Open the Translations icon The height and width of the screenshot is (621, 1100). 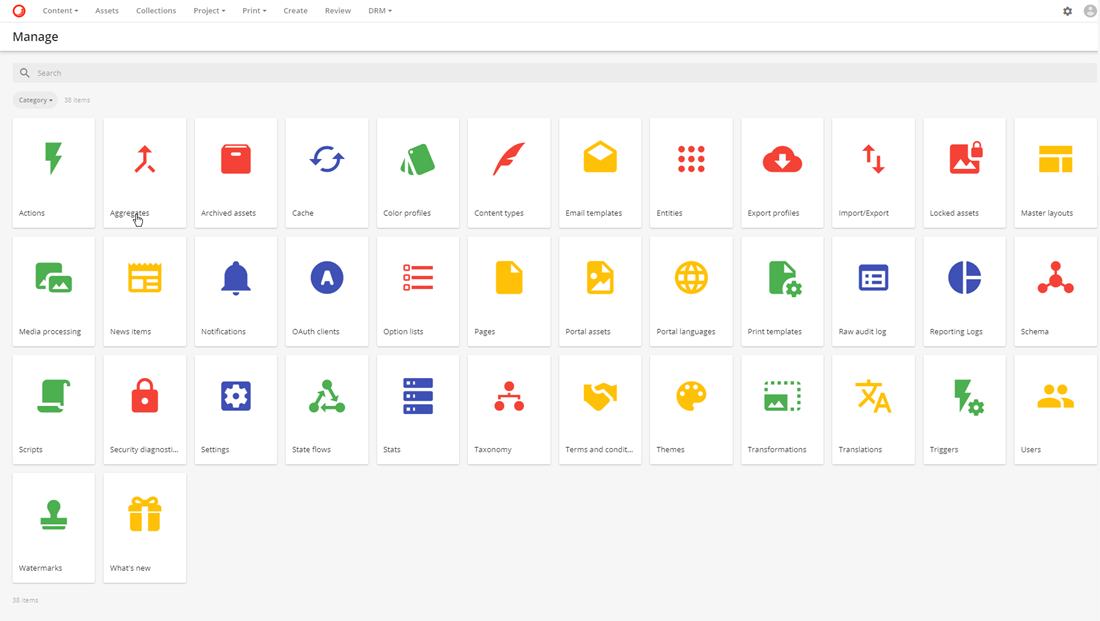coord(872,396)
